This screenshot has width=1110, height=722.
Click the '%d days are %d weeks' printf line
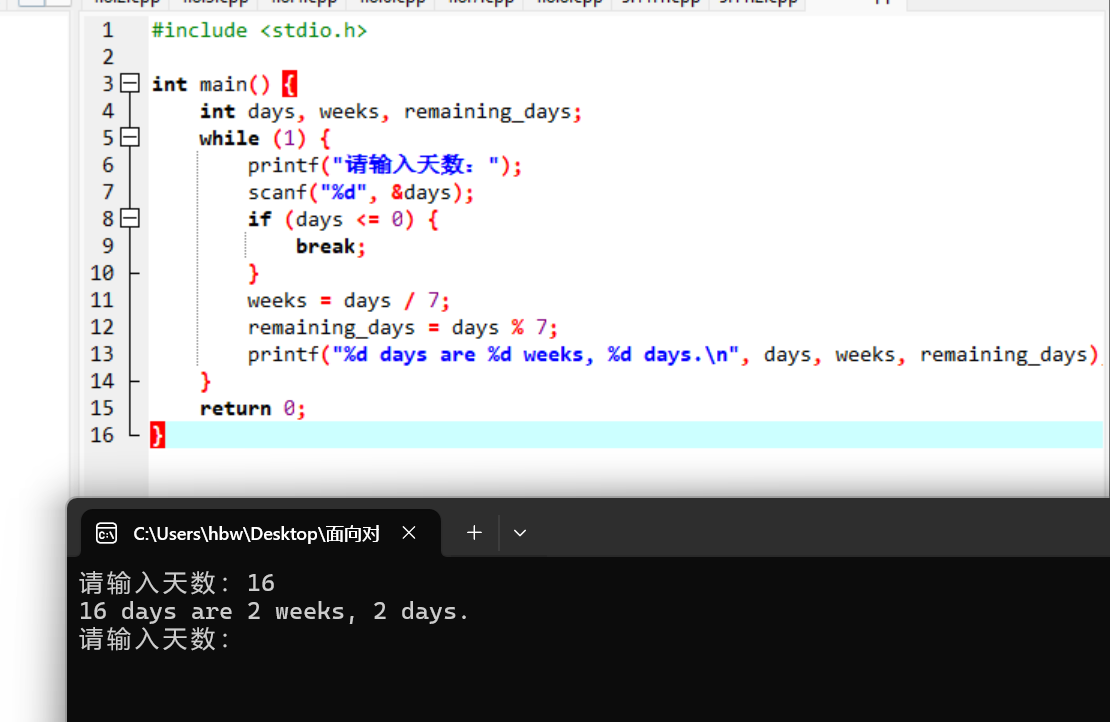673,355
